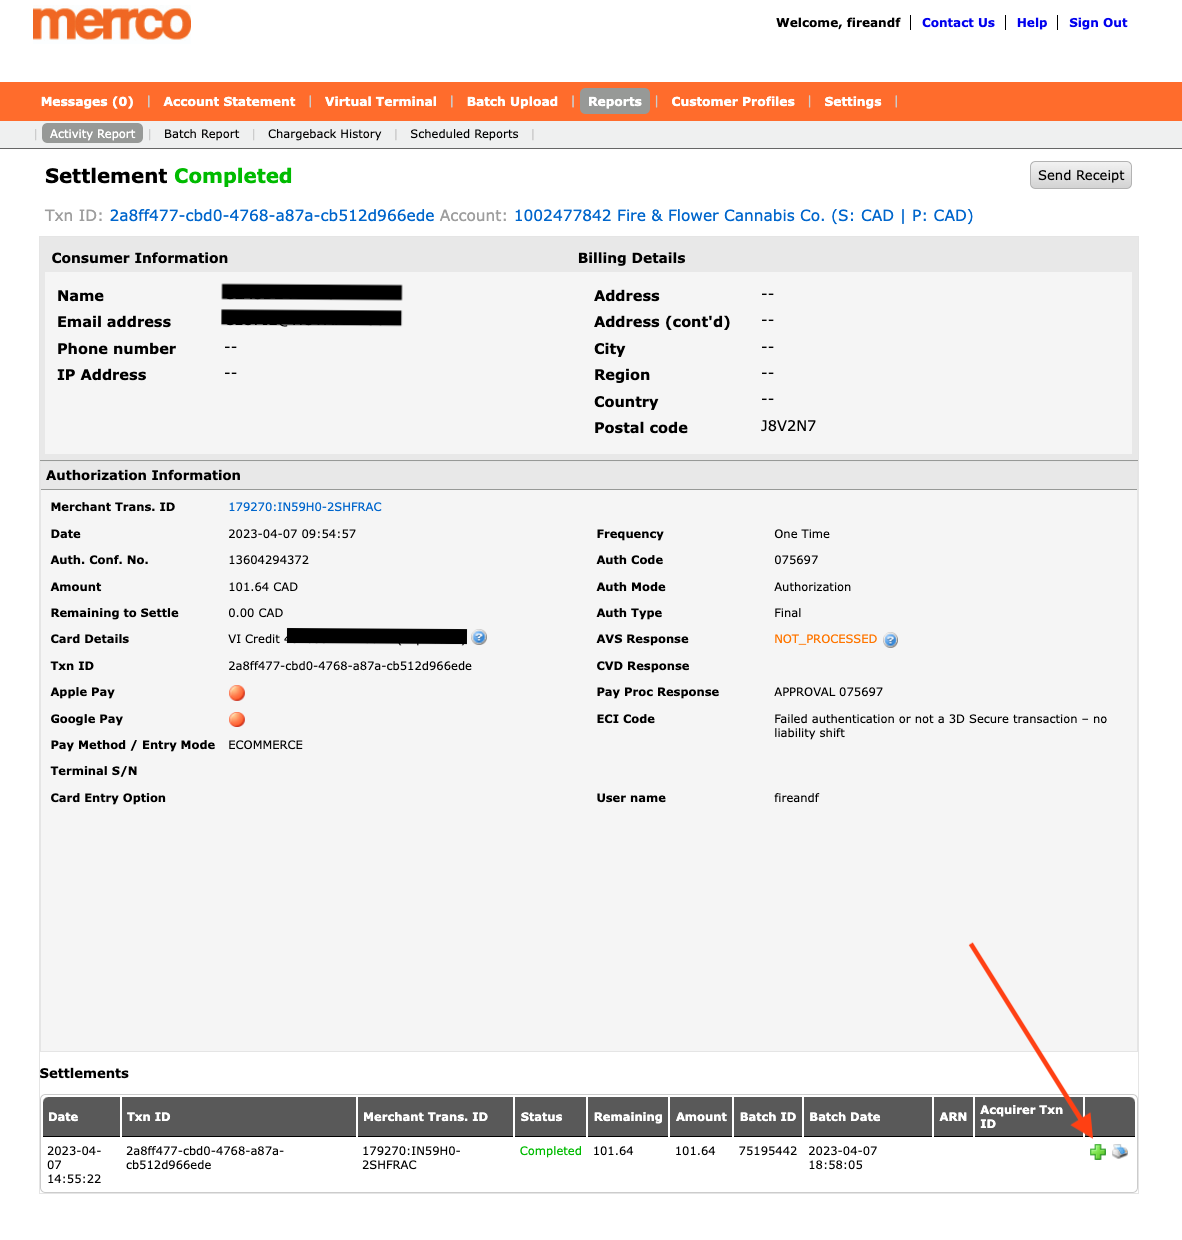Image resolution: width=1182 pixels, height=1240 pixels.
Task: Click the Fire & Flower Cannabis account link
Action: [x=743, y=216]
